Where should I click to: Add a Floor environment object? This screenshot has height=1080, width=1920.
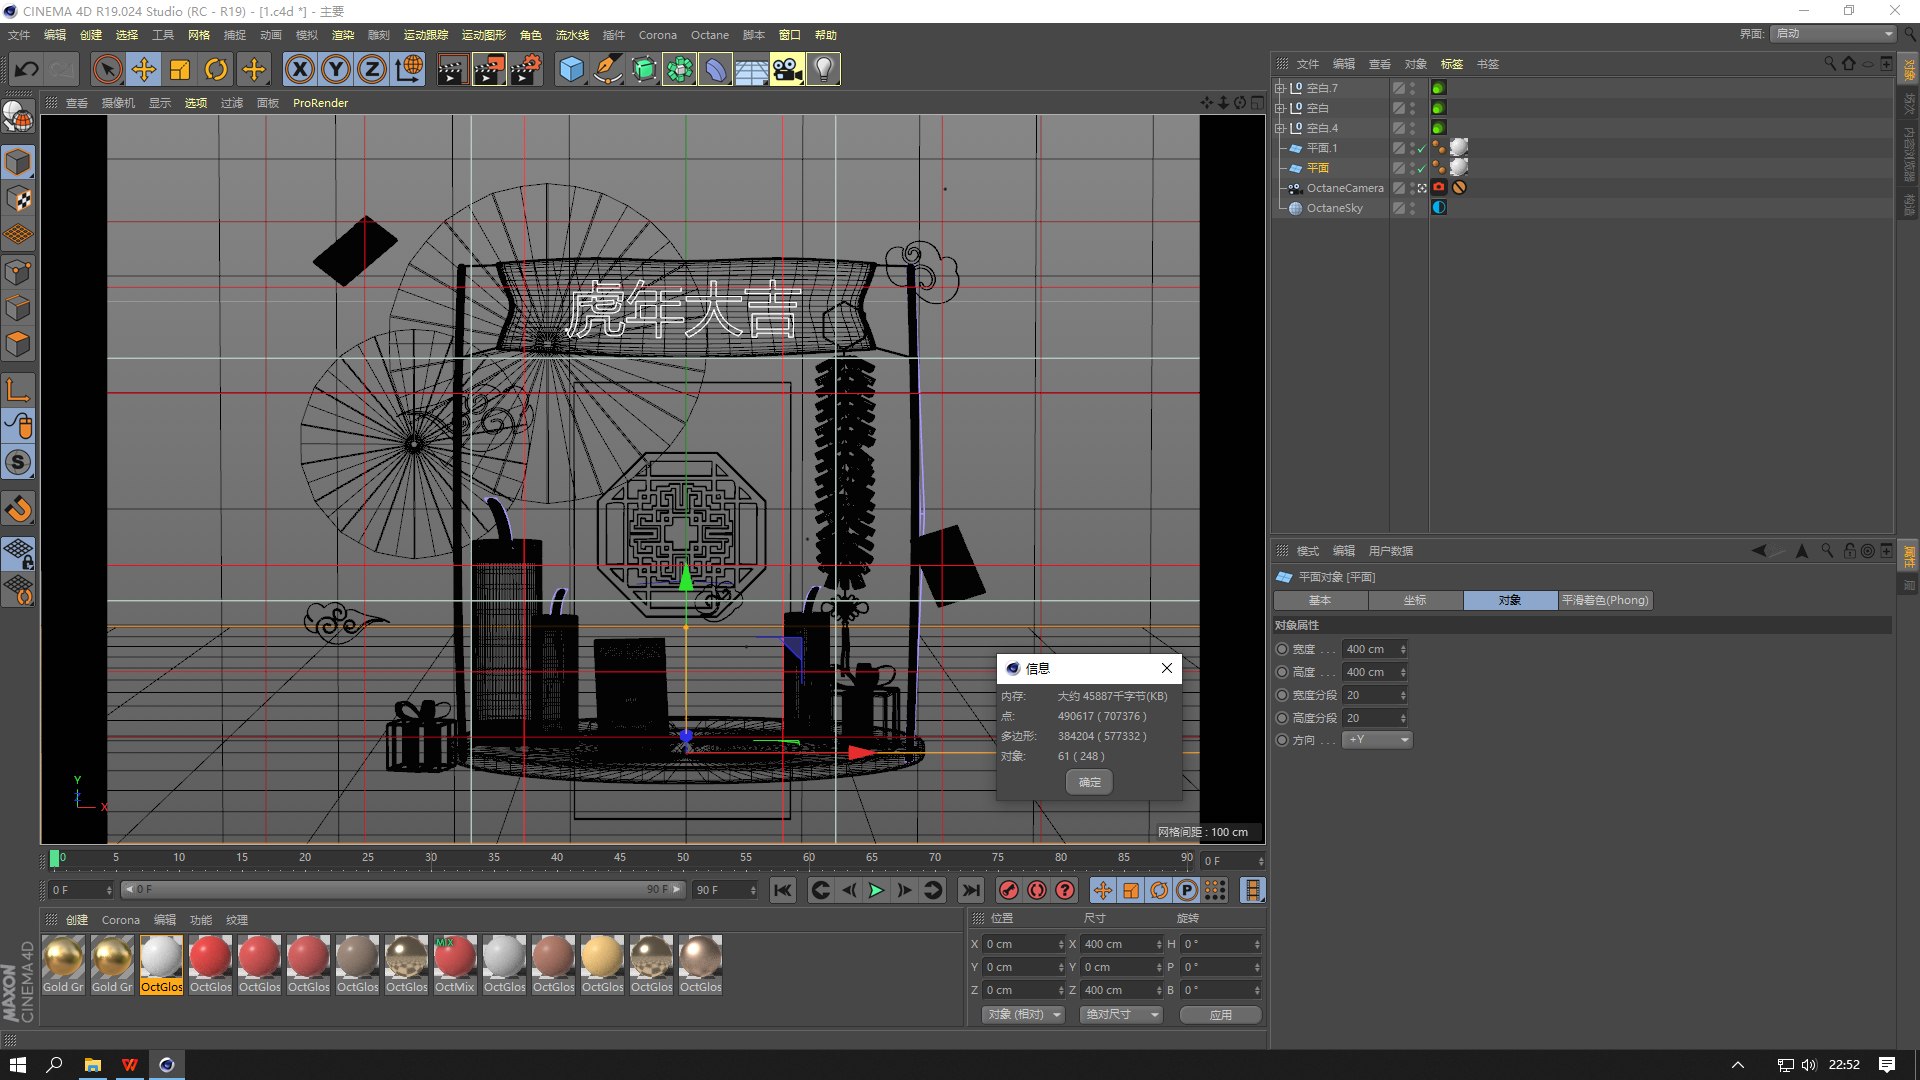[751, 69]
